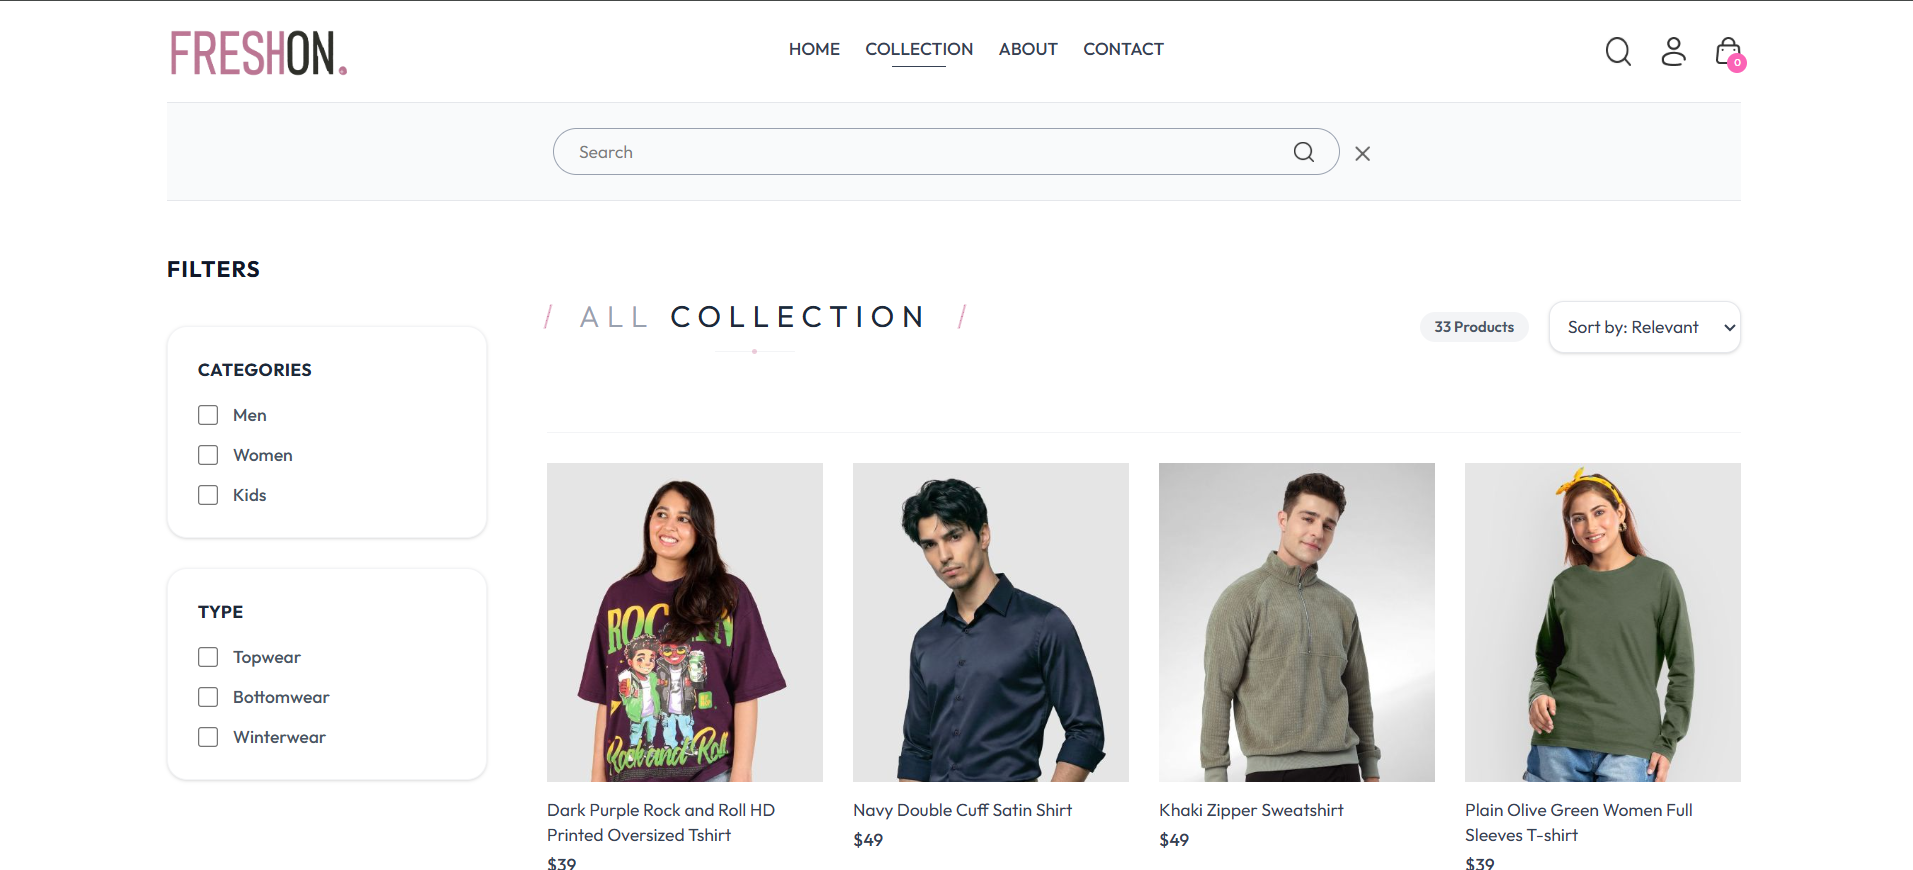The image size is (1913, 870).
Task: Close the search bar with the X icon
Action: click(x=1362, y=153)
